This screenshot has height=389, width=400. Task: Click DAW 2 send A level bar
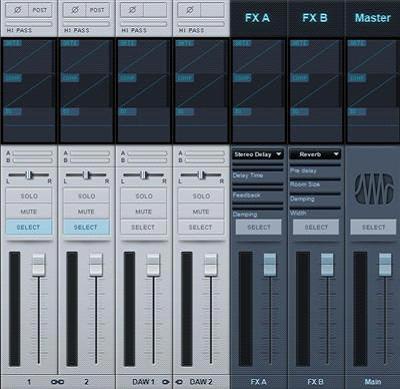click(x=204, y=153)
